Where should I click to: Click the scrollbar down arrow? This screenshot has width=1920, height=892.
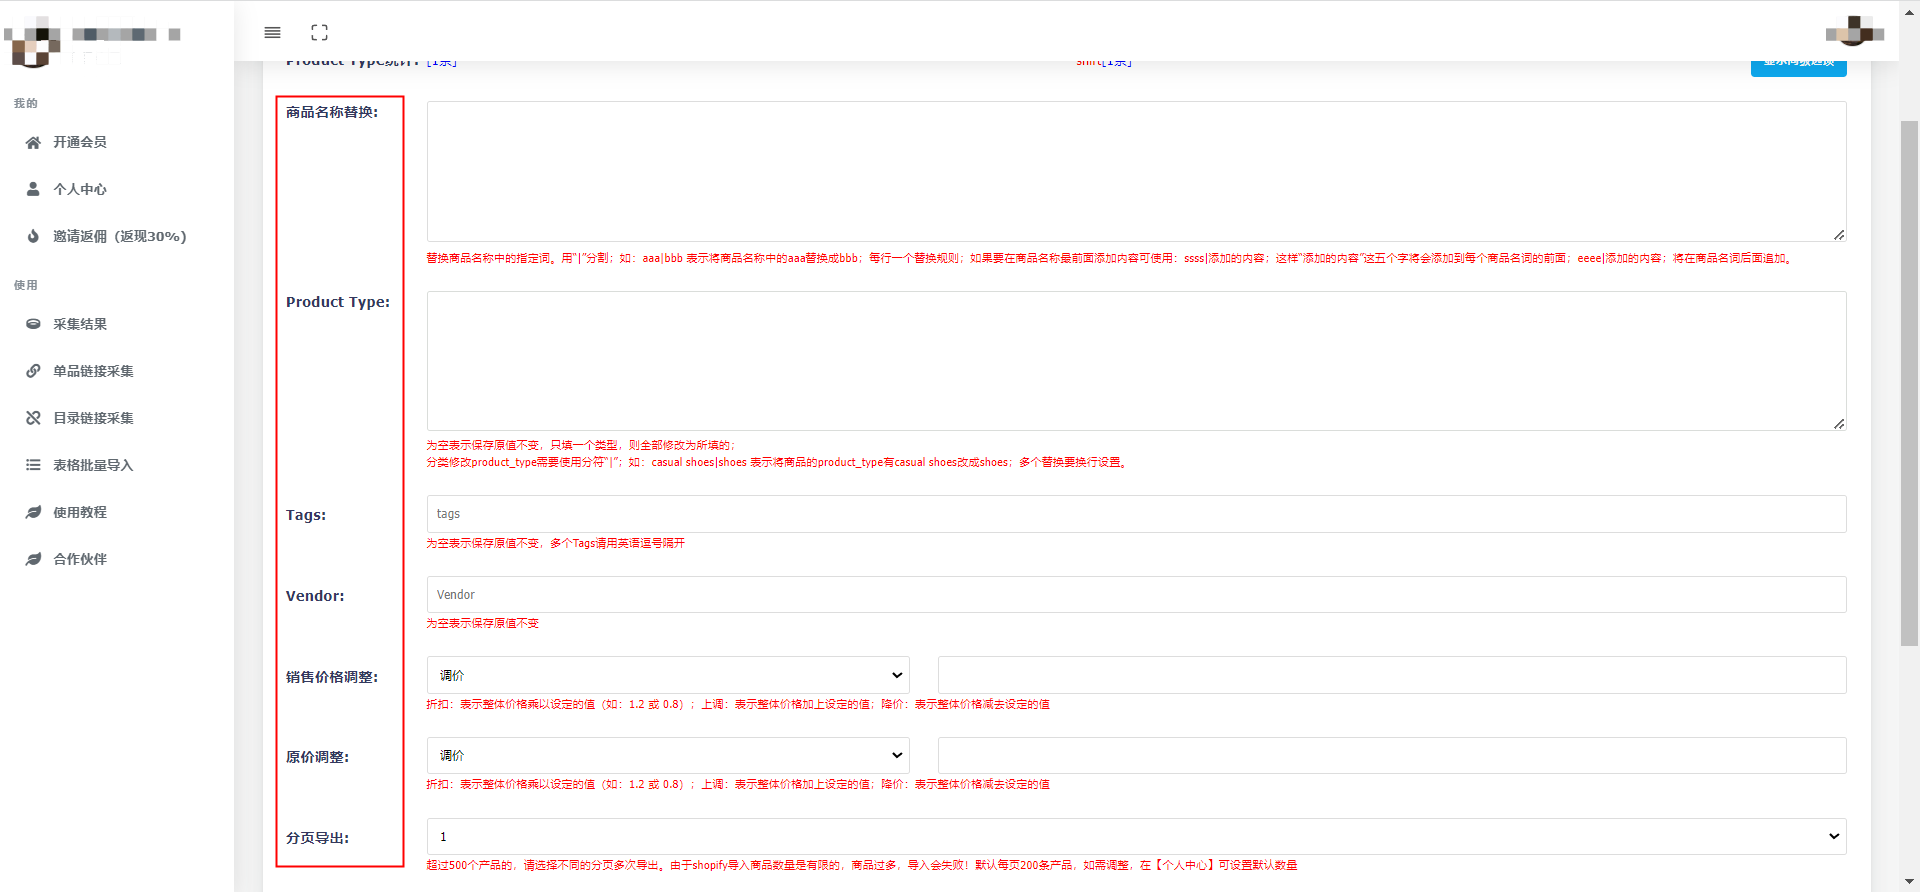pyautogui.click(x=1909, y=882)
